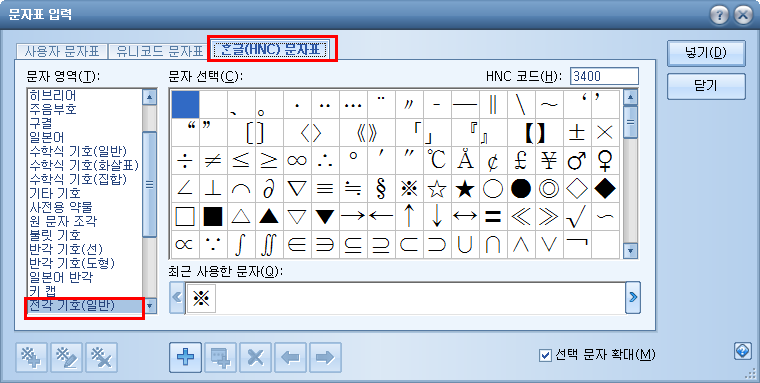Image resolution: width=760 pixels, height=383 pixels.
Task: Select the filled downward triangle ▼ symbol
Action: click(x=325, y=217)
